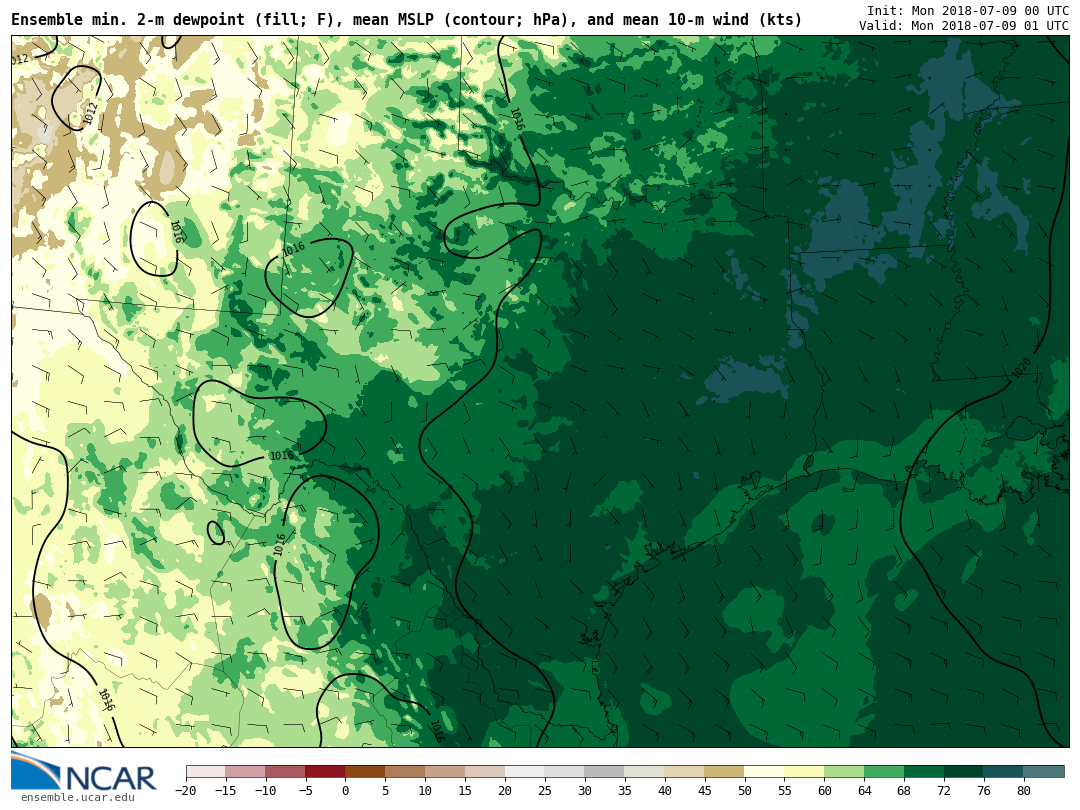Pick the colorbar swatch between 35 and 40
Image resolution: width=1080 pixels, height=810 pixels.
(645, 771)
